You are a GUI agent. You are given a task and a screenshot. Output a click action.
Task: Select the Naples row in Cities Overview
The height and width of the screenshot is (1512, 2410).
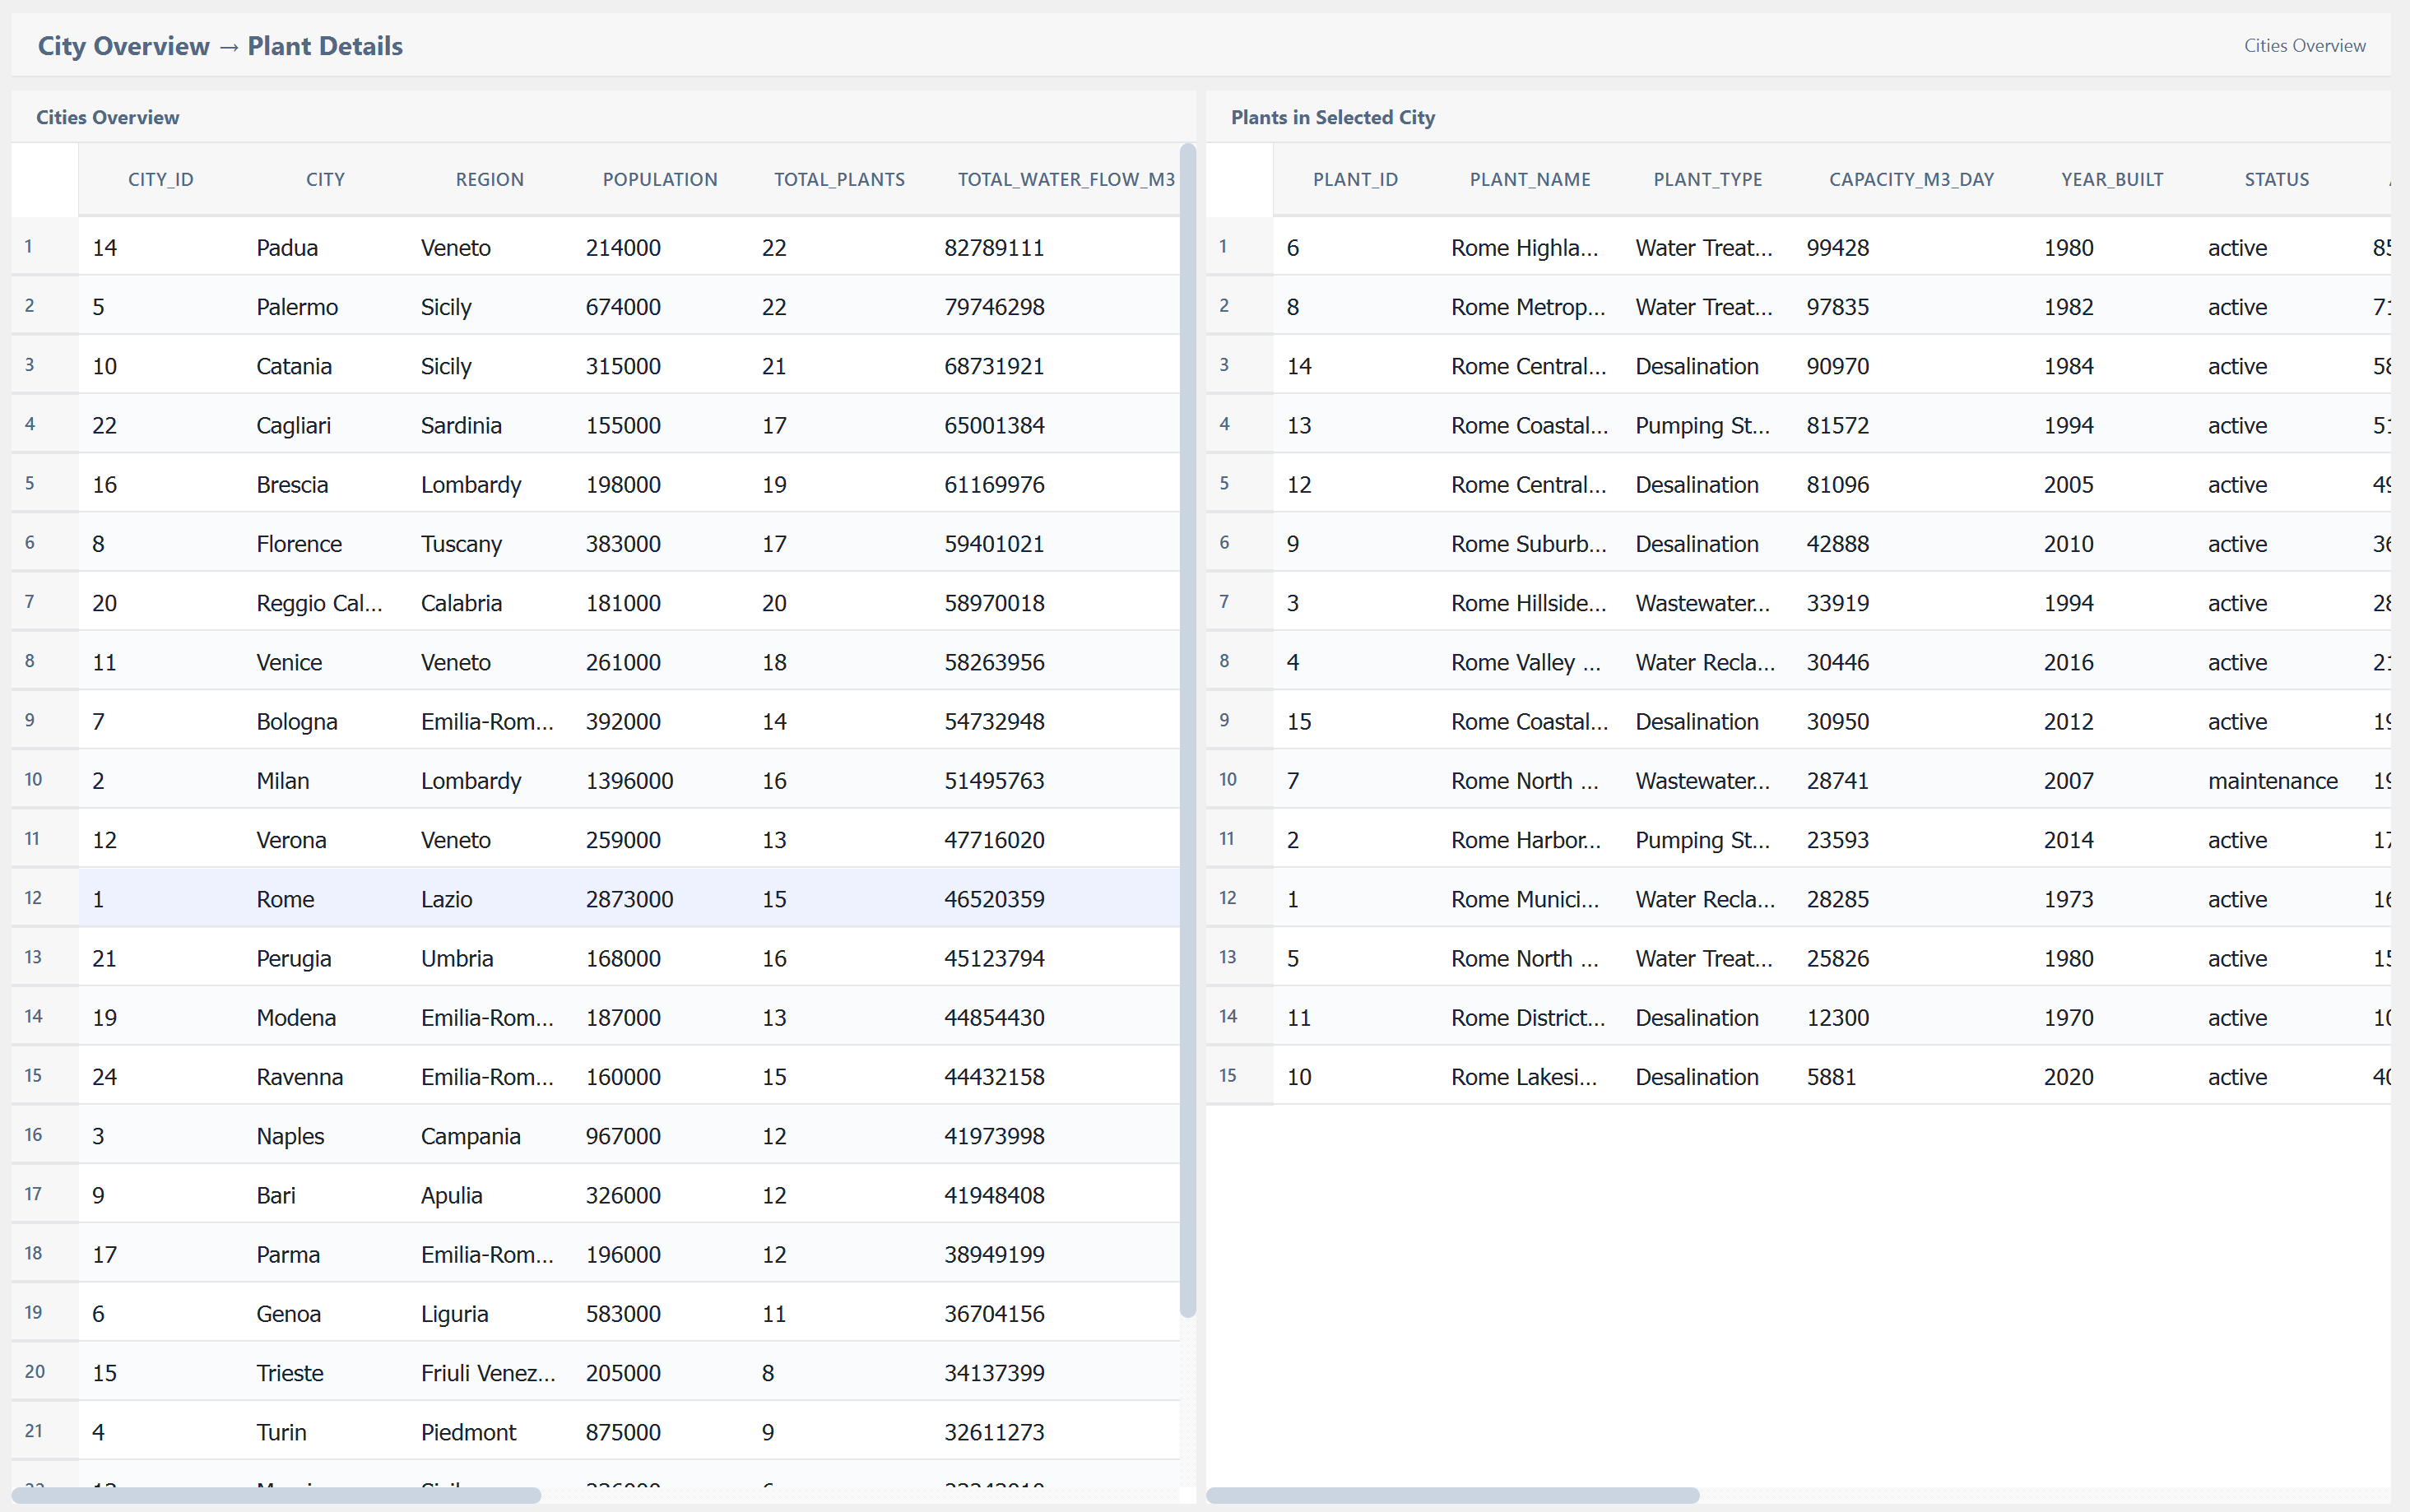[290, 1136]
